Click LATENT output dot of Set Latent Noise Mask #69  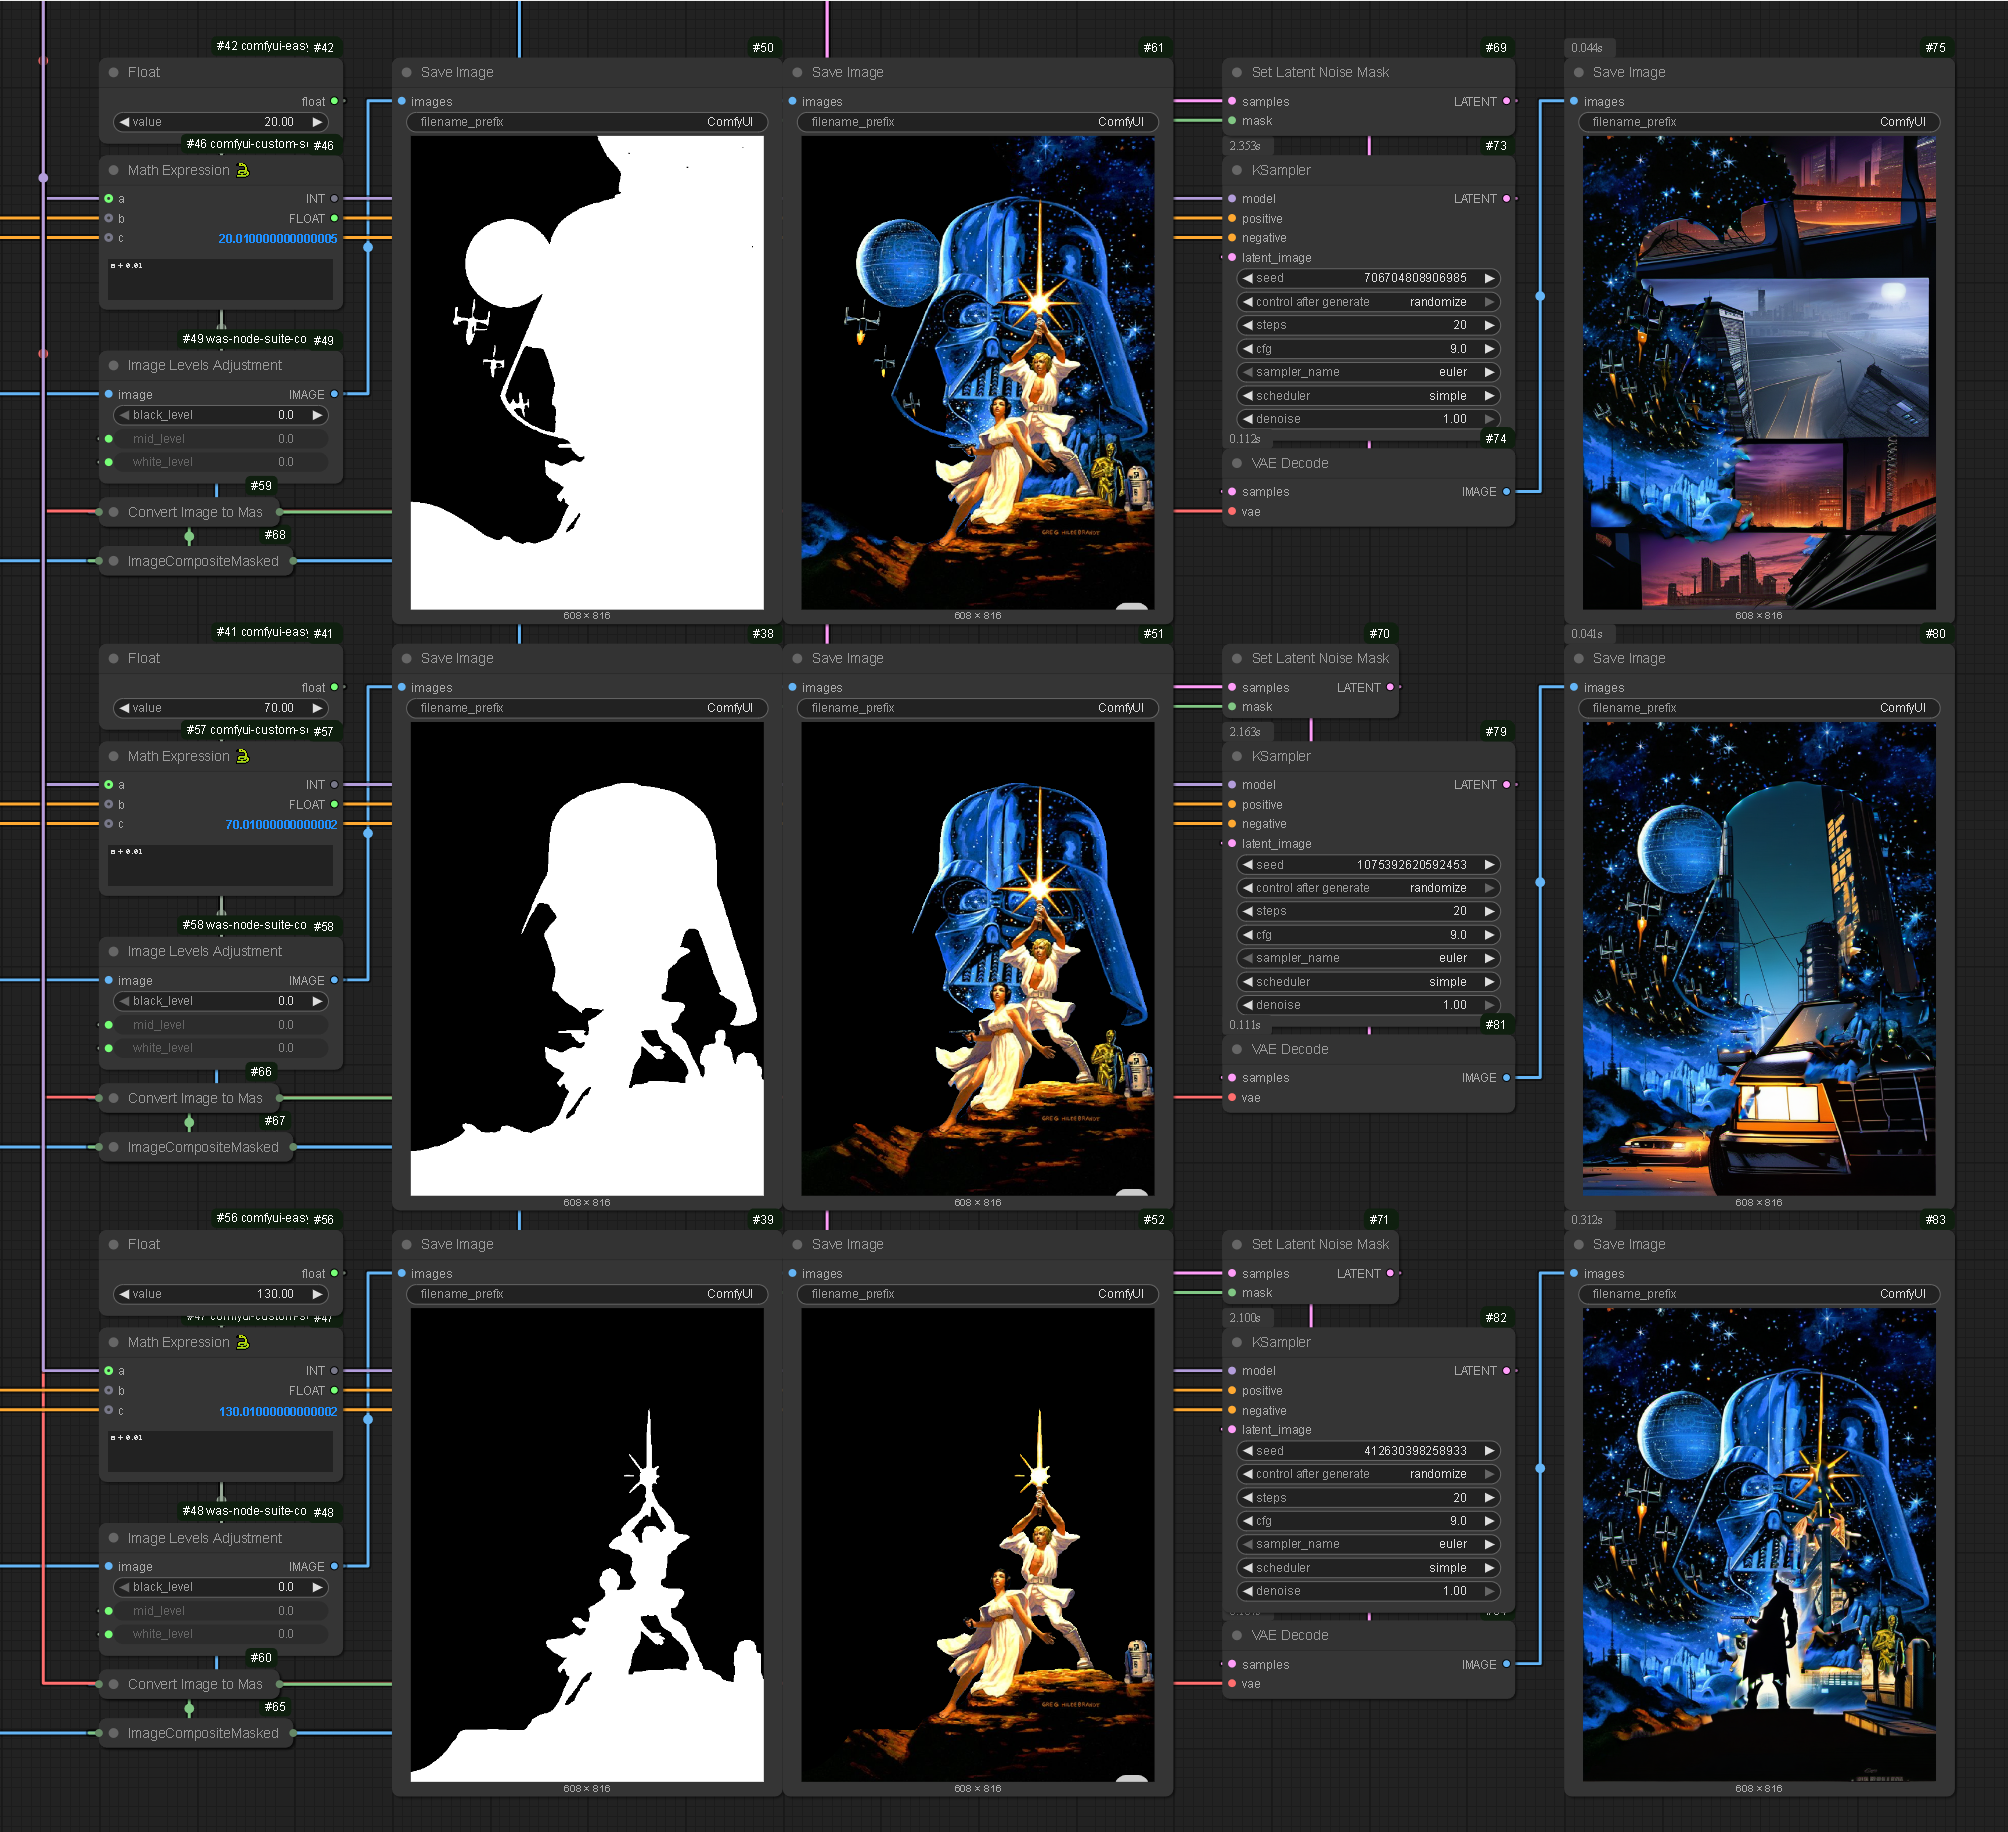tap(1507, 101)
